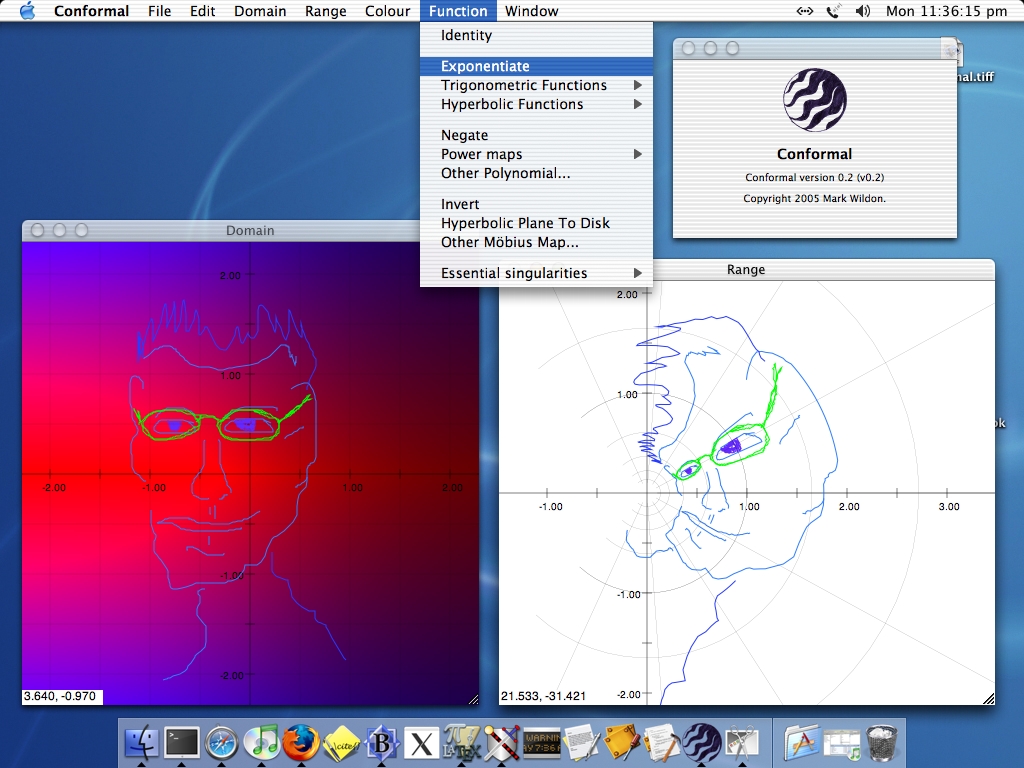Image resolution: width=1024 pixels, height=768 pixels.
Task: Click the volume speaker menu bar icon
Action: (863, 11)
